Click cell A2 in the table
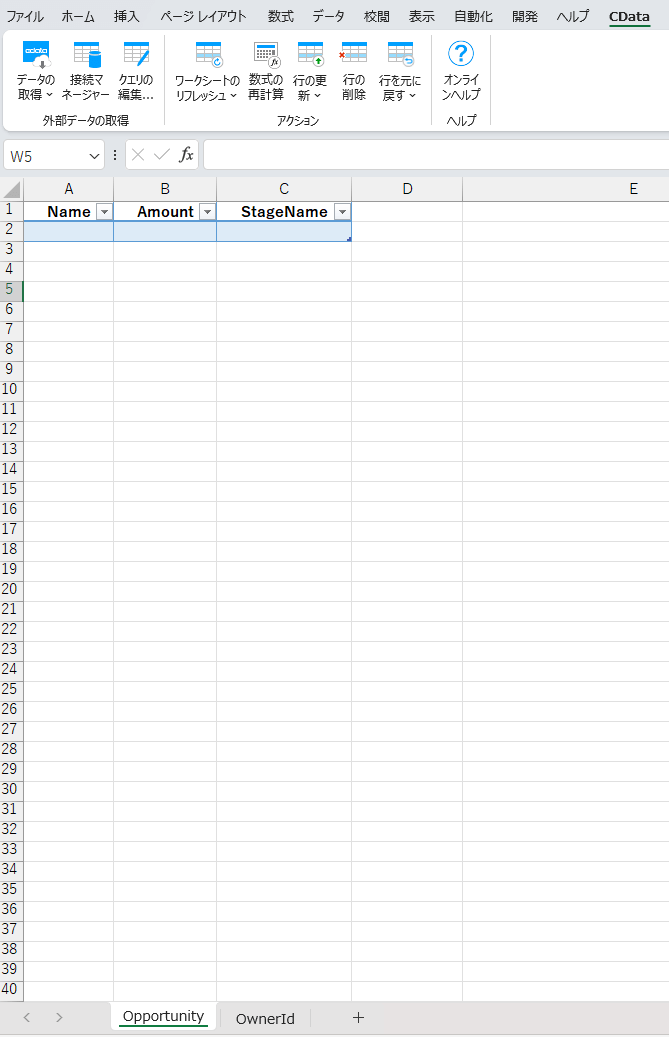 point(69,231)
